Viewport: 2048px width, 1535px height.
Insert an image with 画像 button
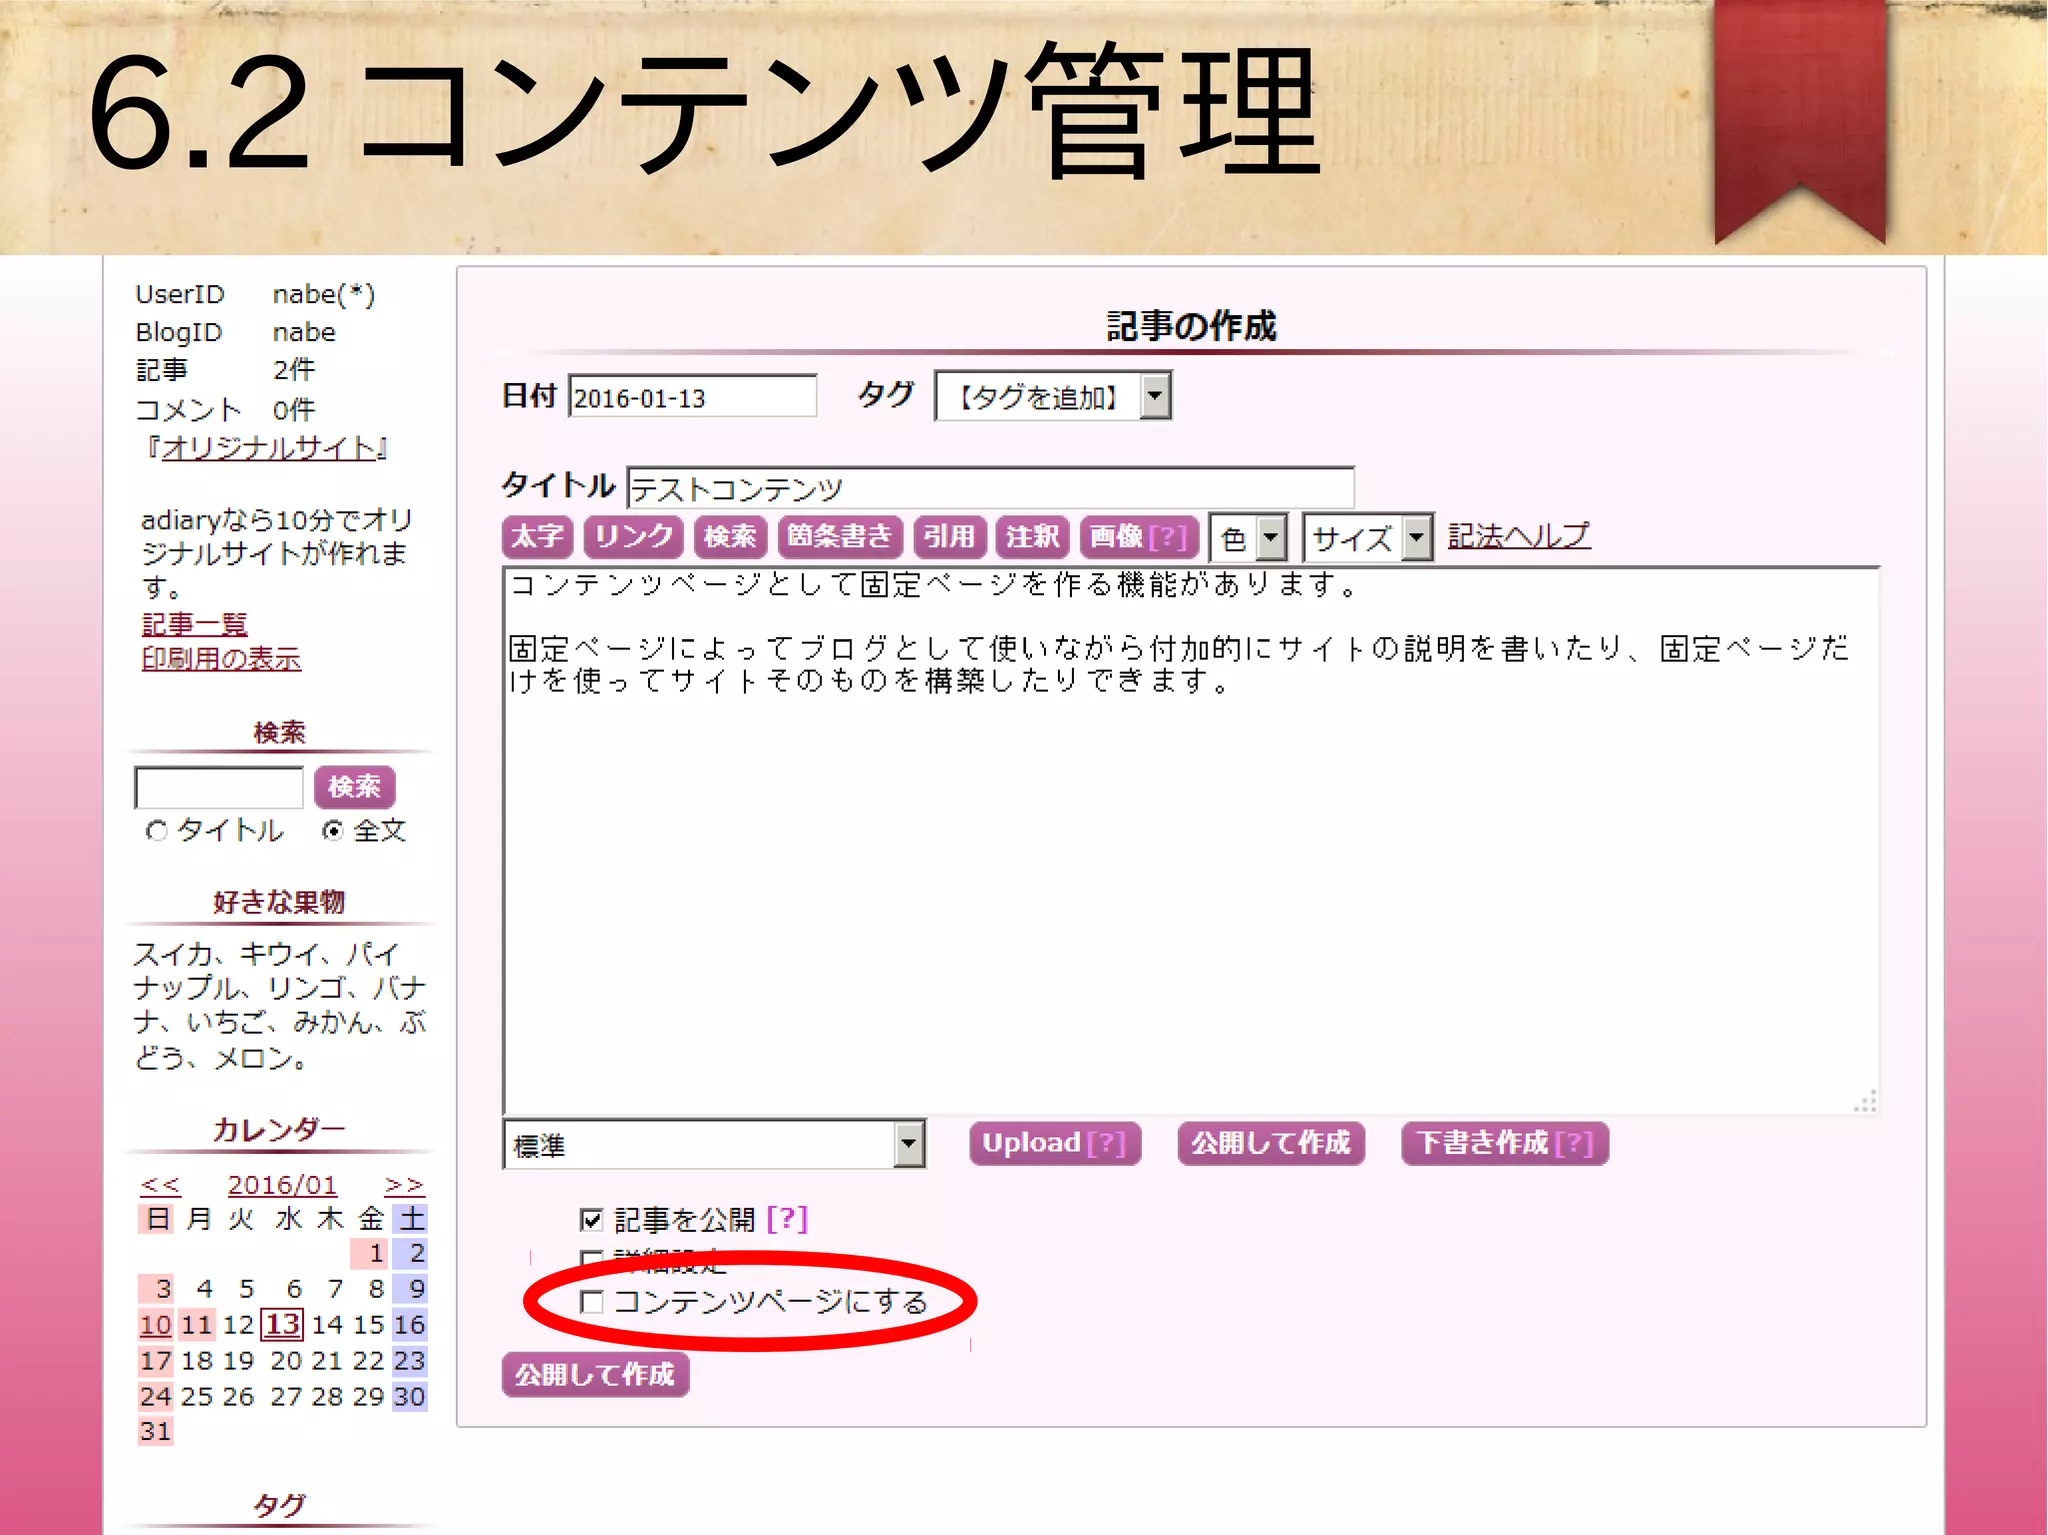(x=1139, y=537)
